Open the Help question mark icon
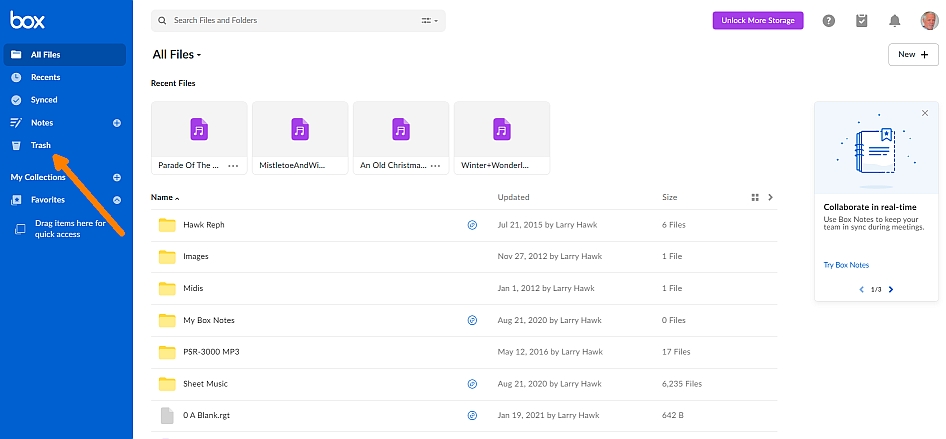 pos(828,21)
